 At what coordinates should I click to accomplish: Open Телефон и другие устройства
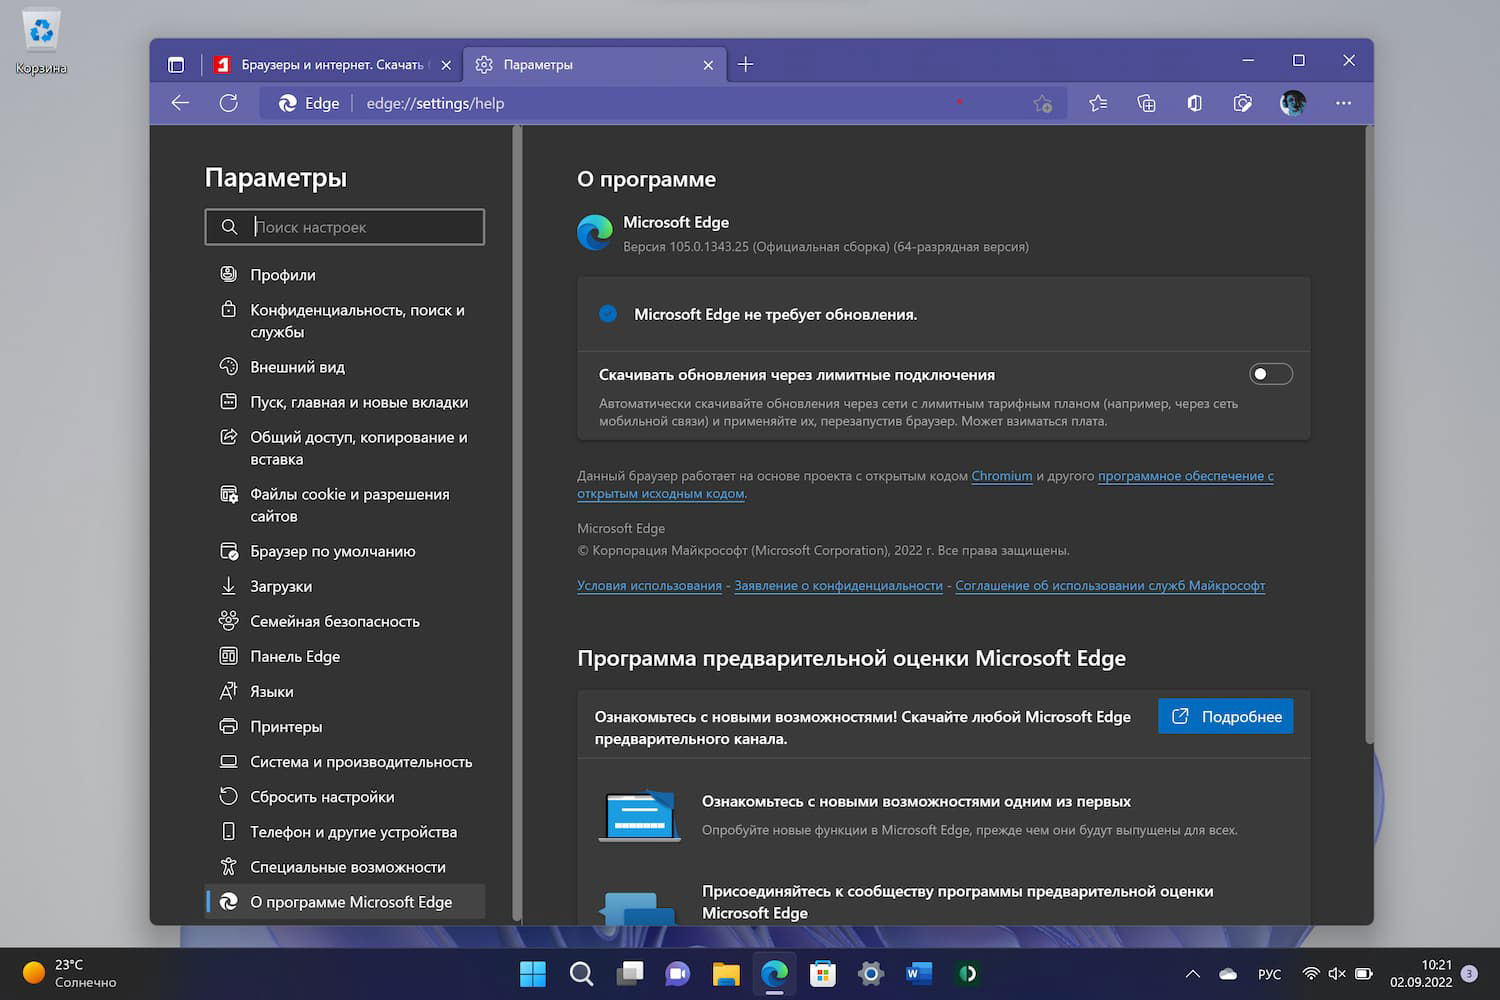[x=345, y=832]
